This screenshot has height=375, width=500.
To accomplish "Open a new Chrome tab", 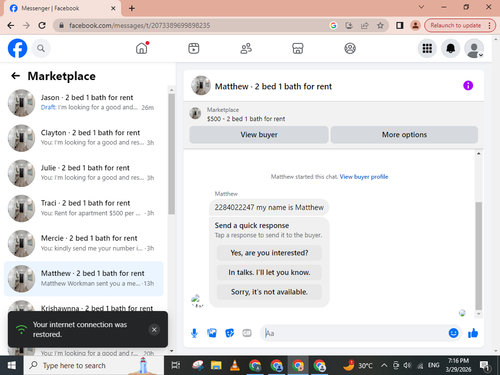I will coord(132,8).
